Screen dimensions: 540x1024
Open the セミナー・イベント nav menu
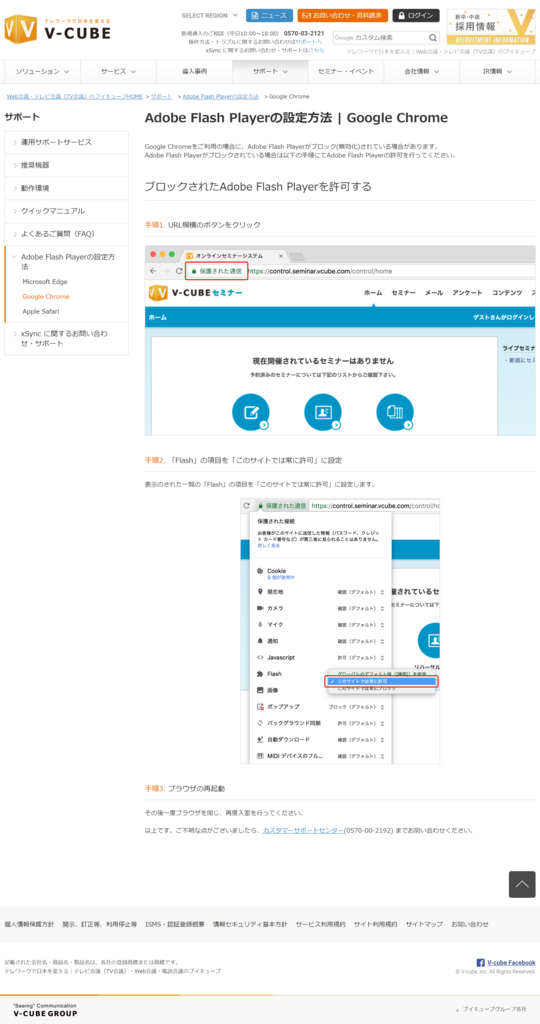point(345,72)
